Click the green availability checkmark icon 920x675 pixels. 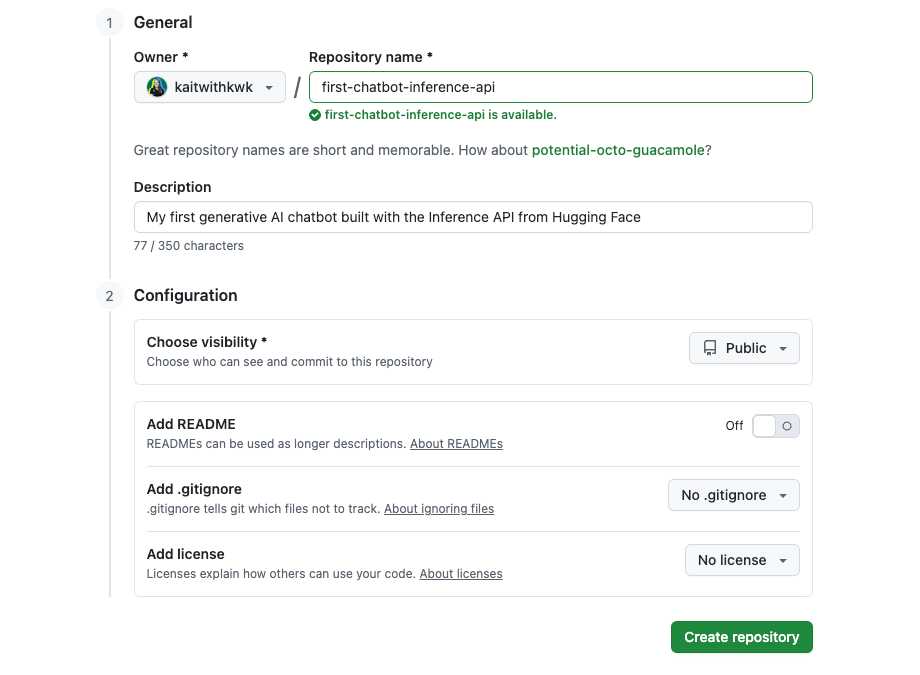pos(315,115)
